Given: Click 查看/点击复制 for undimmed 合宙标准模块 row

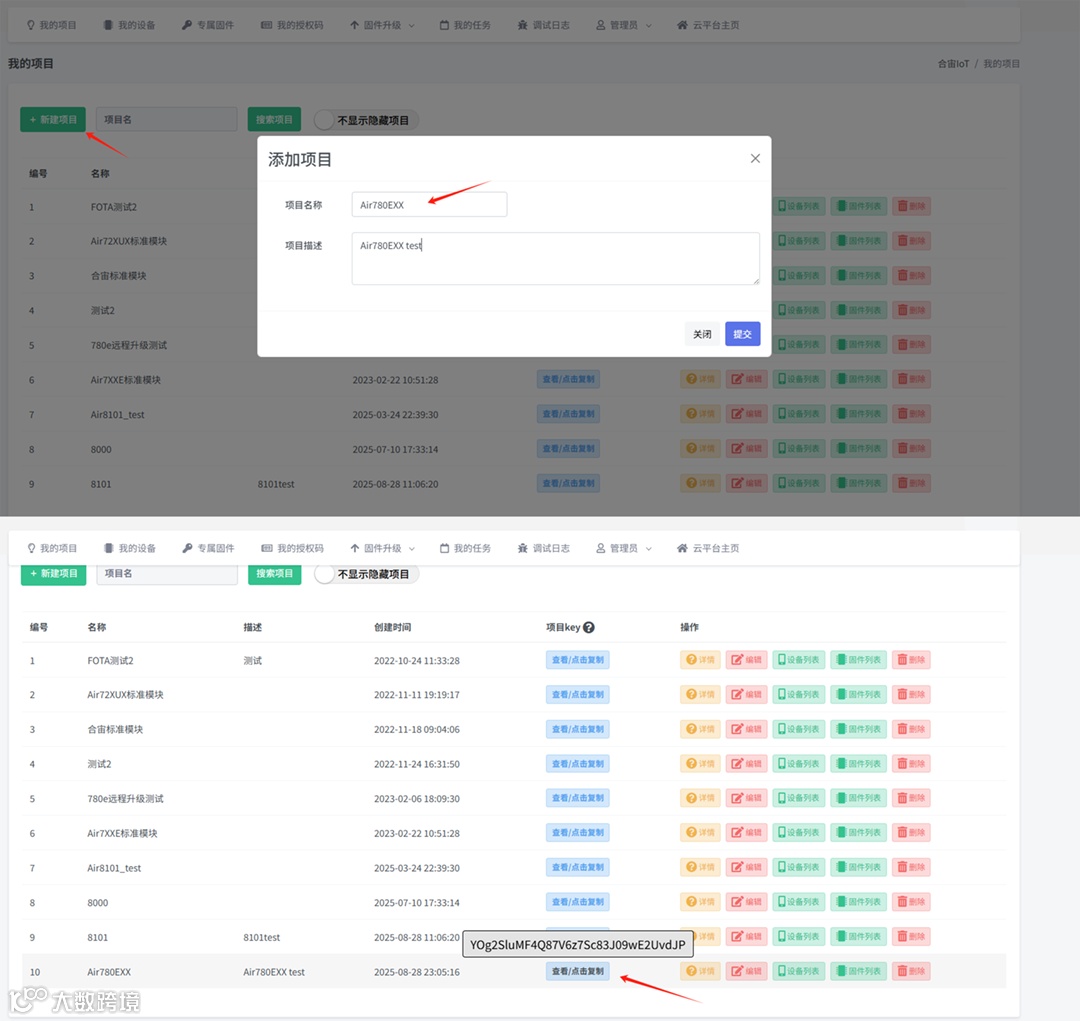Looking at the screenshot, I should point(577,729).
